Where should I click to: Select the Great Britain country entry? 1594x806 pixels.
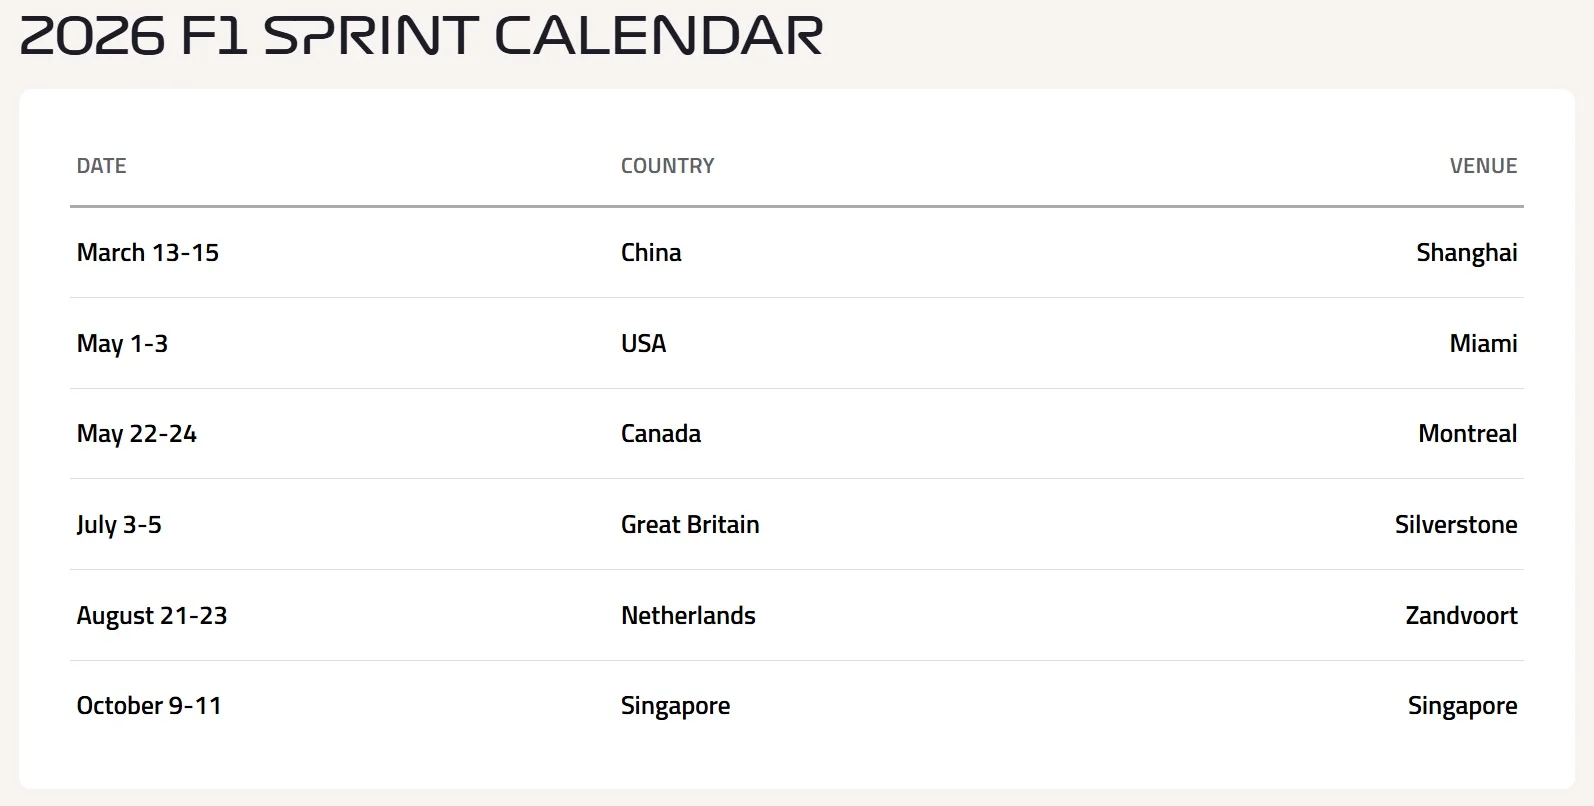click(x=690, y=525)
